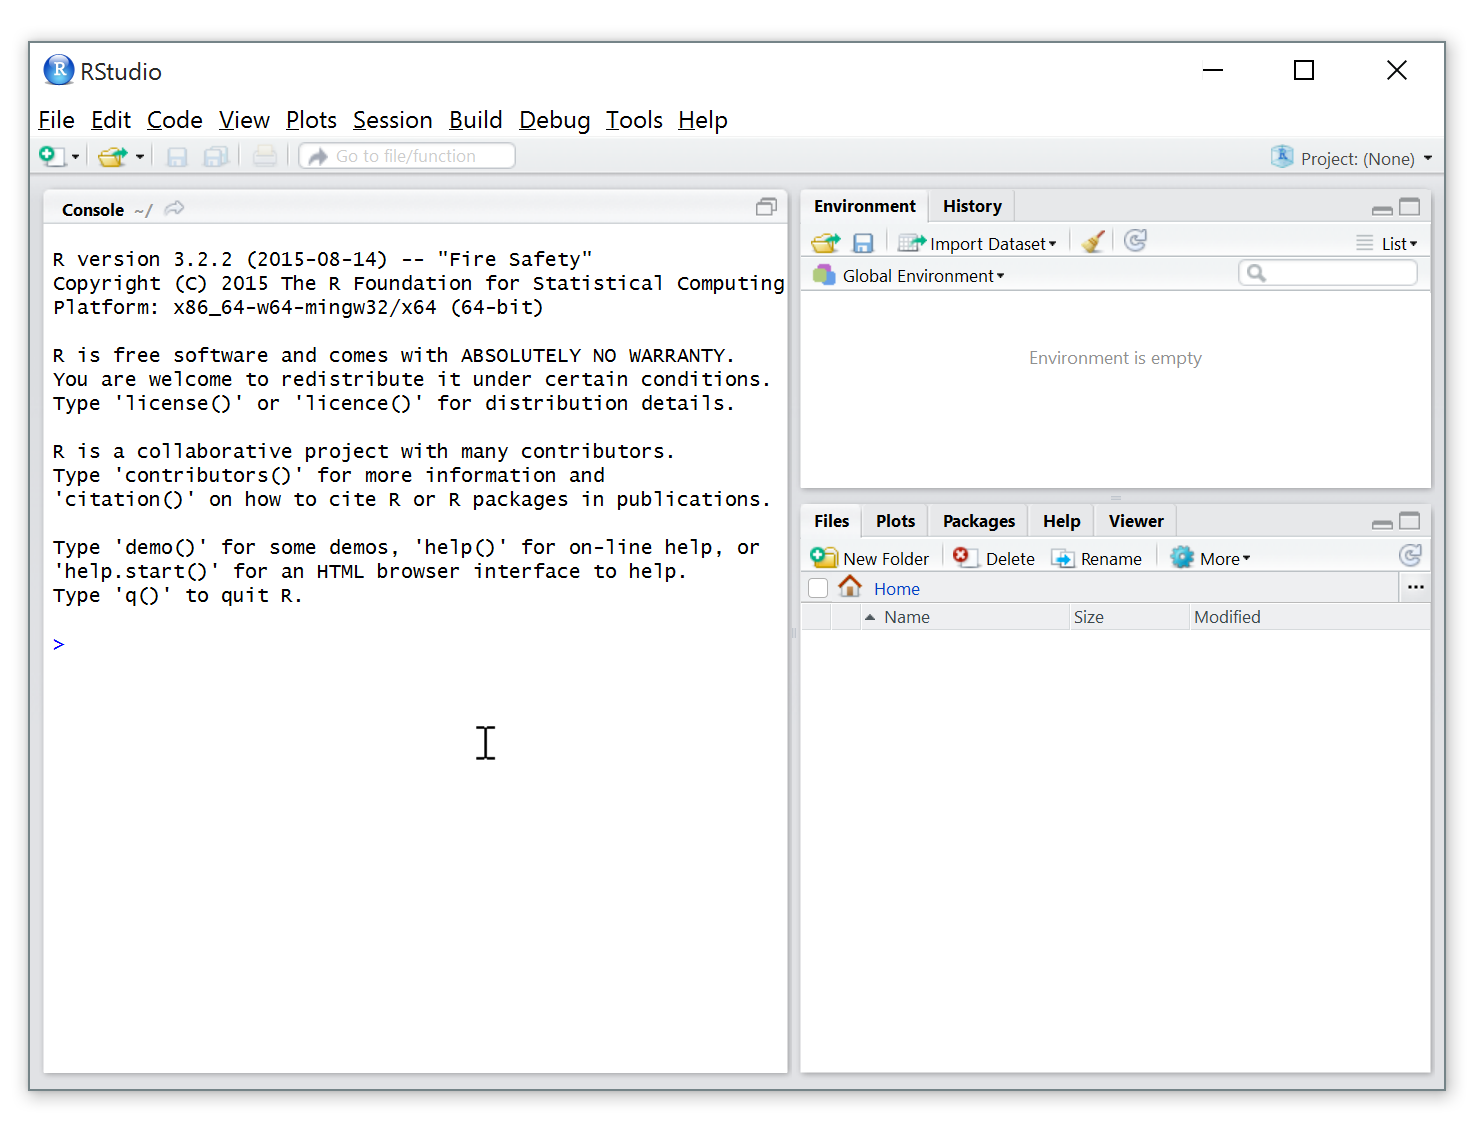Viewport: 1474px width, 1143px height.
Task: Tick the select-all checkbox in Files pane
Action: coord(818,588)
